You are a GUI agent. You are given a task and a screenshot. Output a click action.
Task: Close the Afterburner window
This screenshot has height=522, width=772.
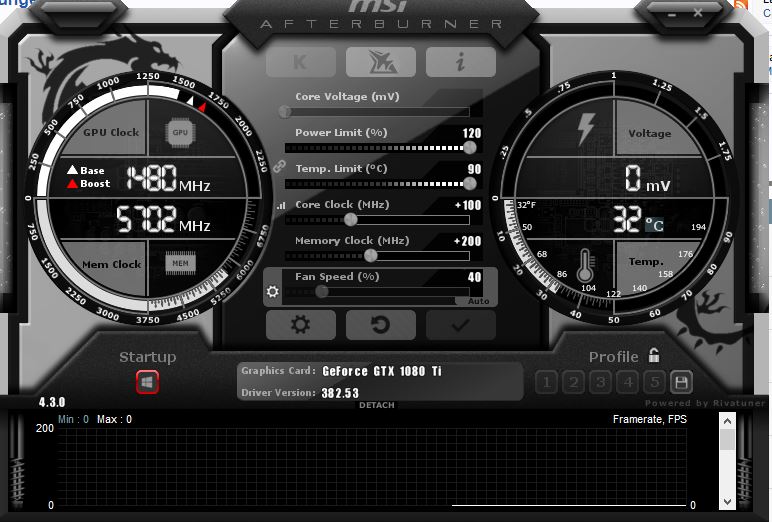[698, 13]
